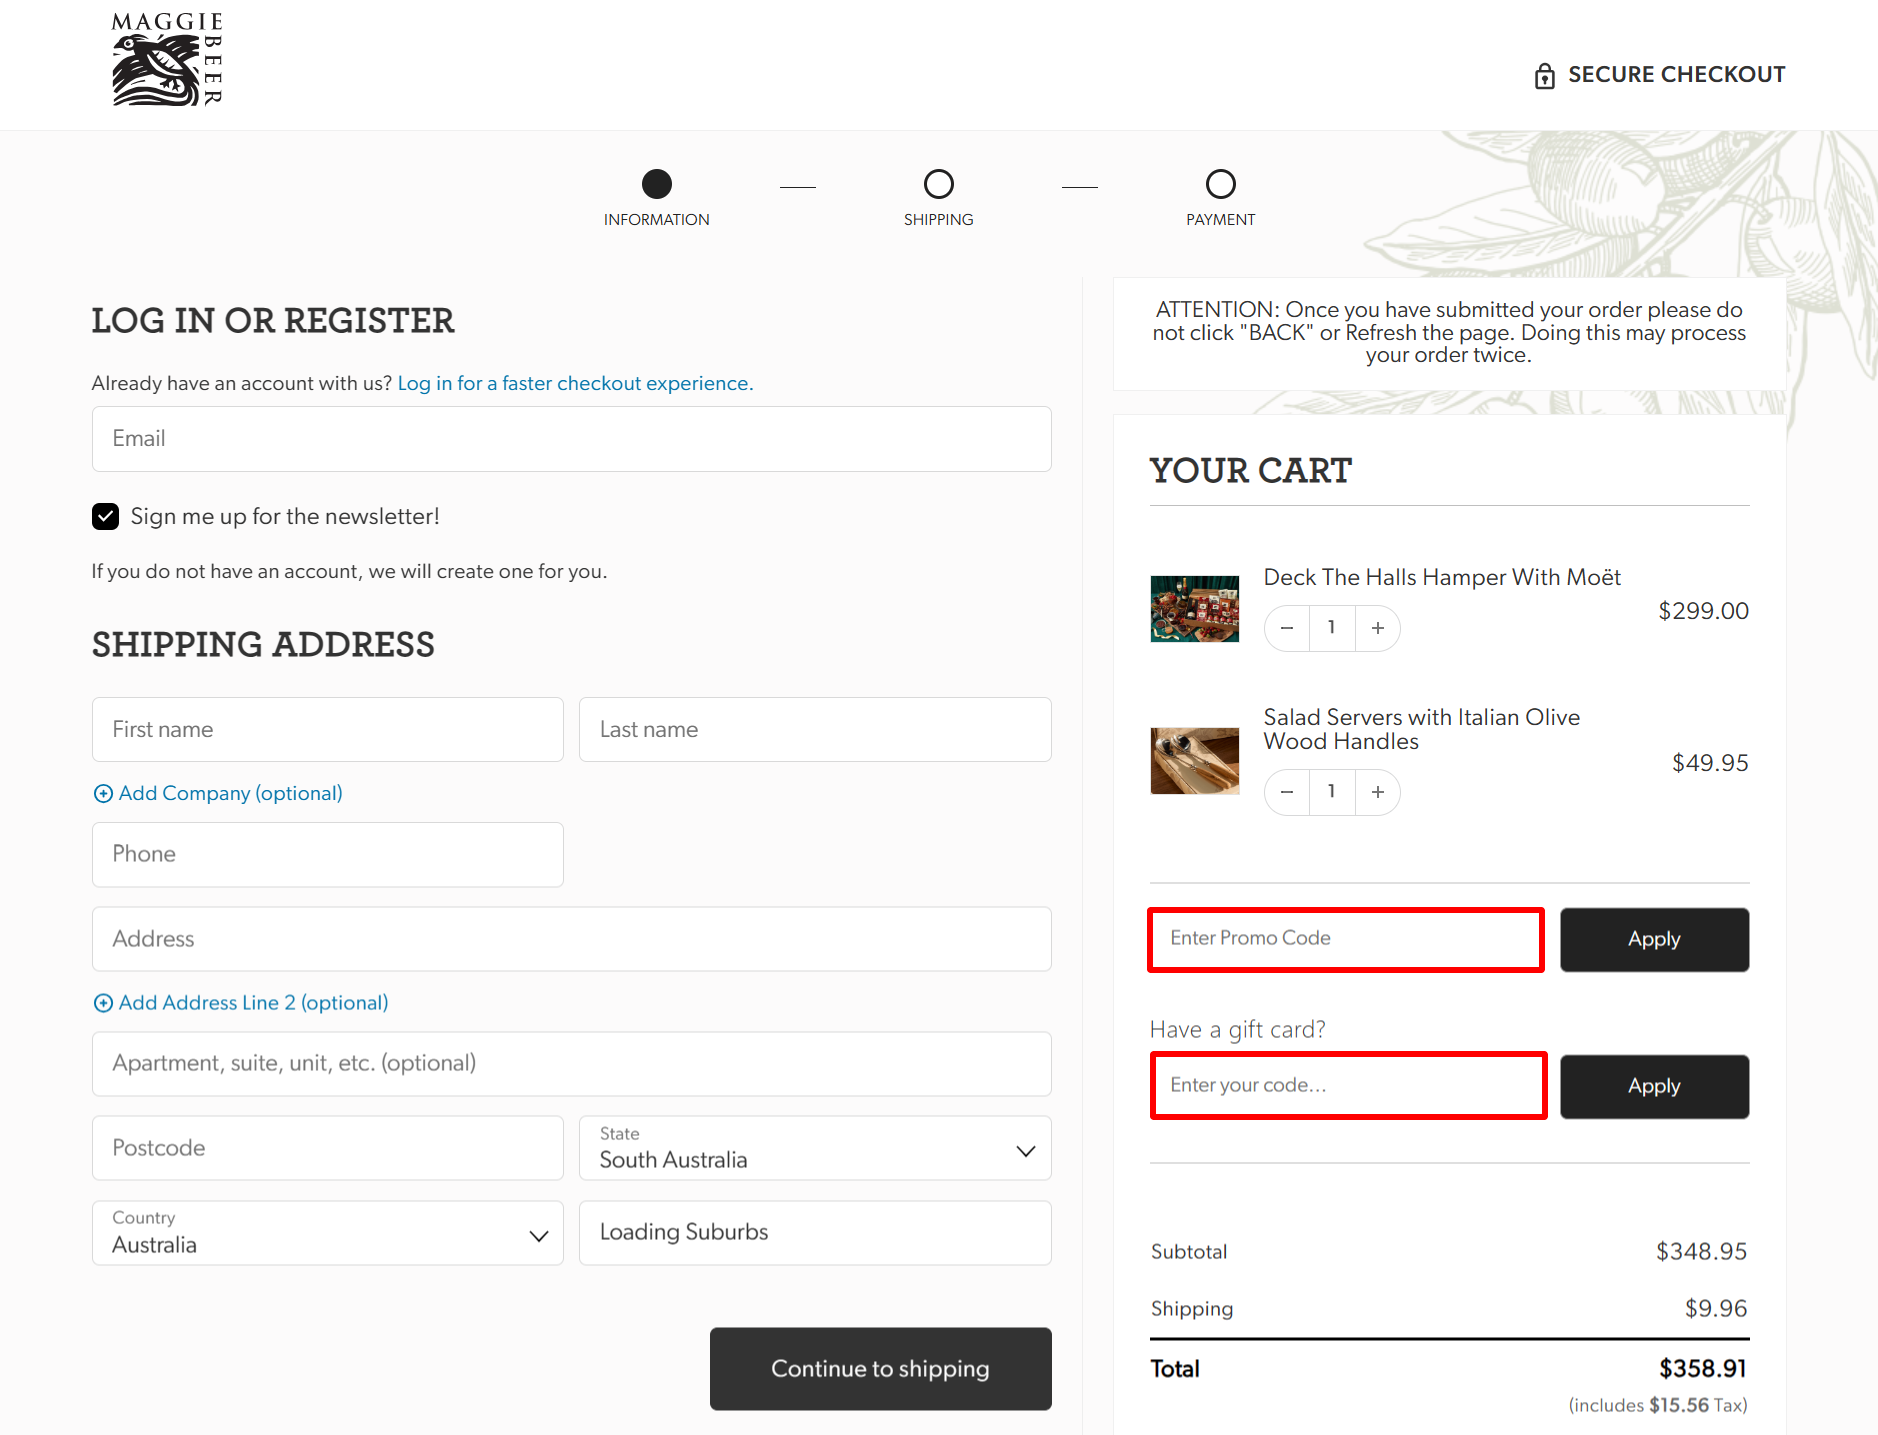
Task: Decrease quantity of Salad Servers item
Action: pyautogui.click(x=1286, y=792)
